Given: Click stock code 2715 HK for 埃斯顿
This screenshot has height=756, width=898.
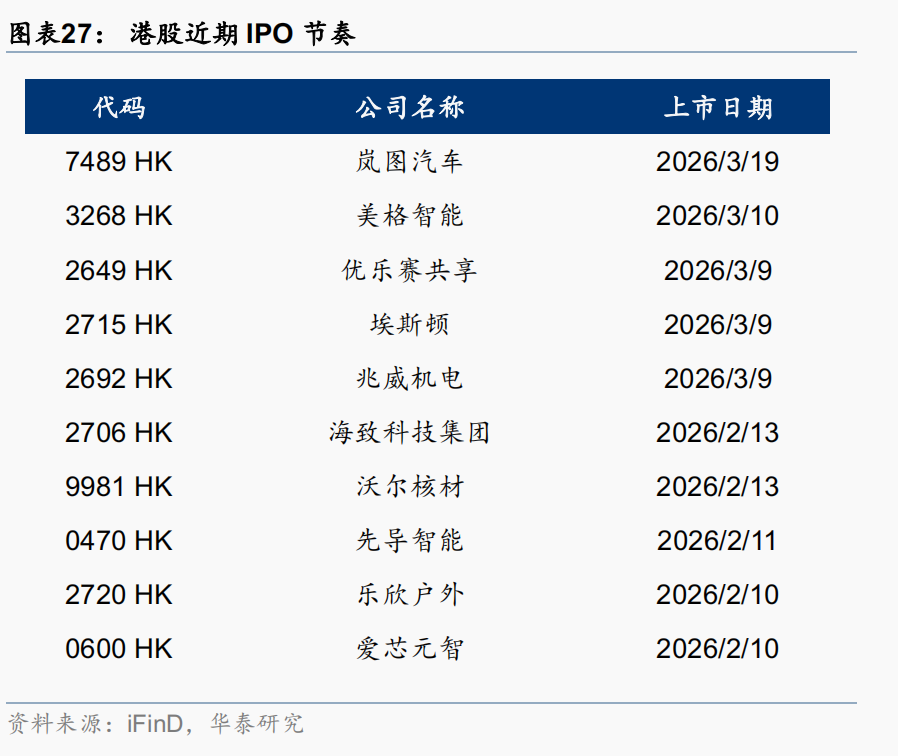Looking at the screenshot, I should click(x=119, y=324).
